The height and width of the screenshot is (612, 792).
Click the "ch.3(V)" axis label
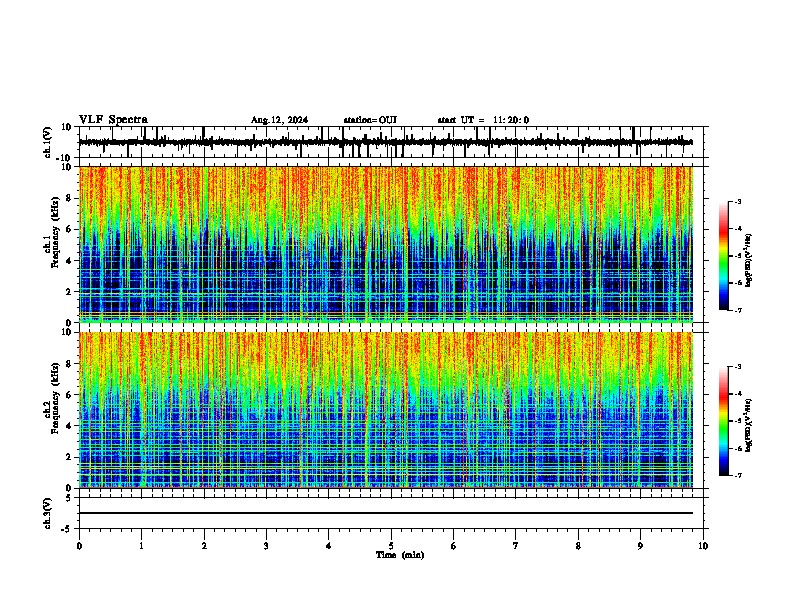[47, 513]
